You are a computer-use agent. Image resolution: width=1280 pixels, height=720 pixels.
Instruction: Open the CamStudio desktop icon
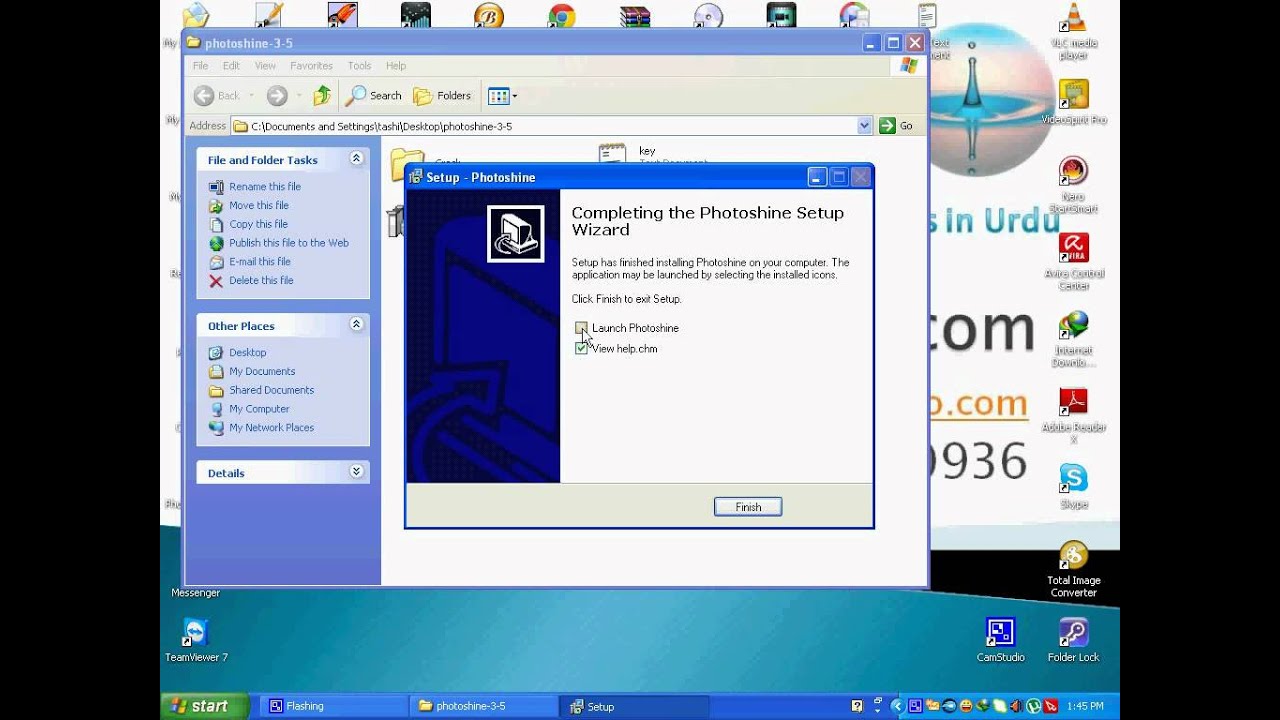(1000, 640)
